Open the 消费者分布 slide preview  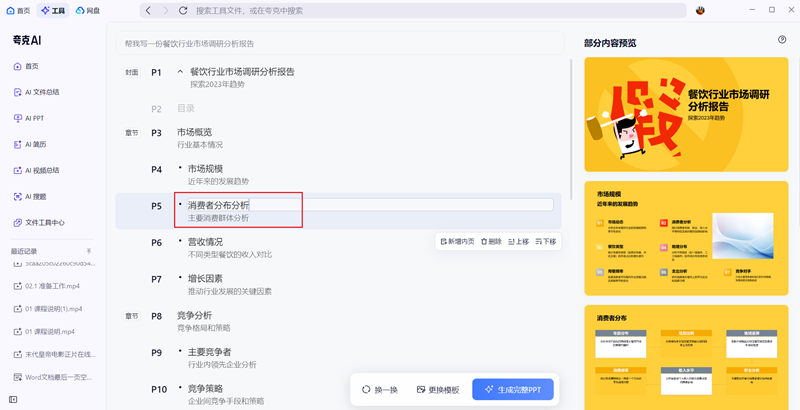point(686,357)
